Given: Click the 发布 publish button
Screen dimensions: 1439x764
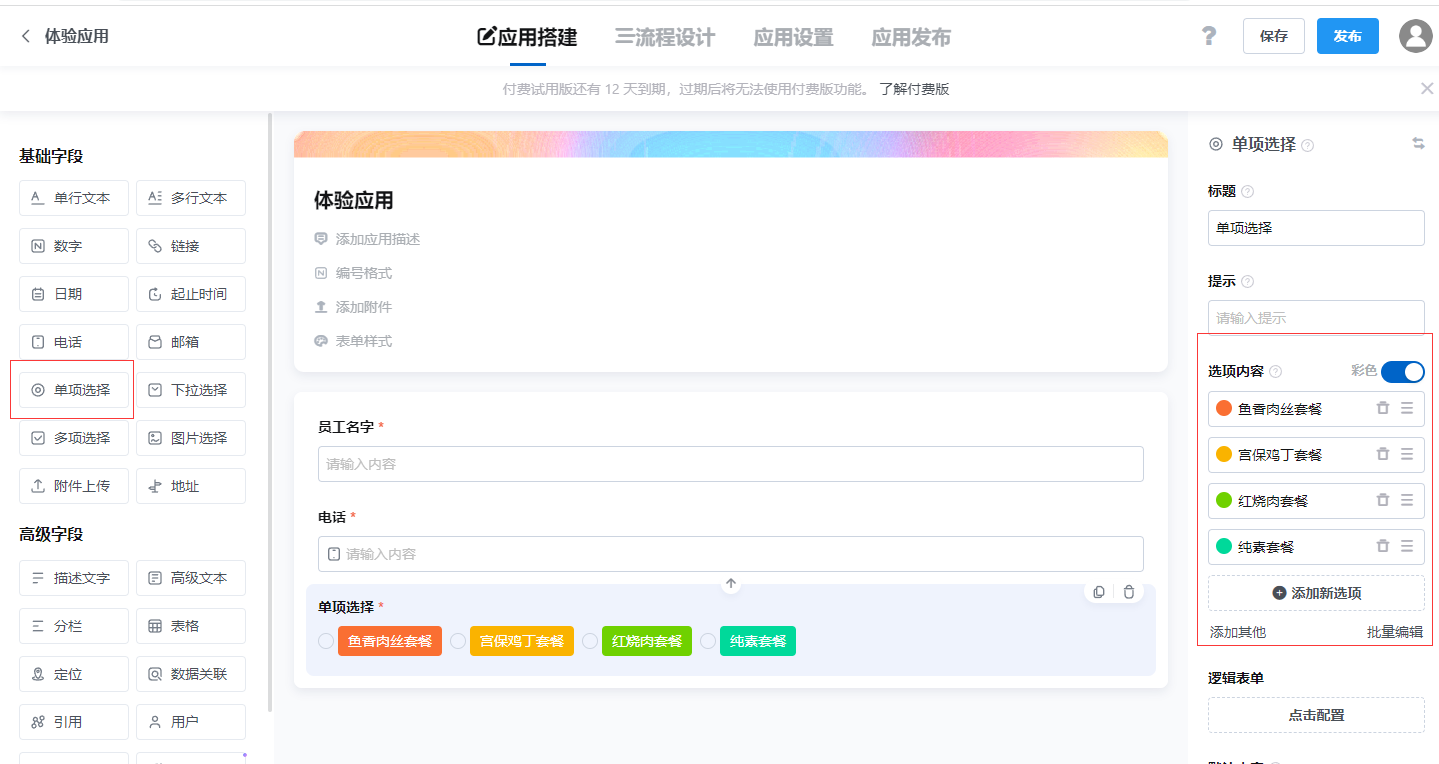Looking at the screenshot, I should click(1346, 35).
